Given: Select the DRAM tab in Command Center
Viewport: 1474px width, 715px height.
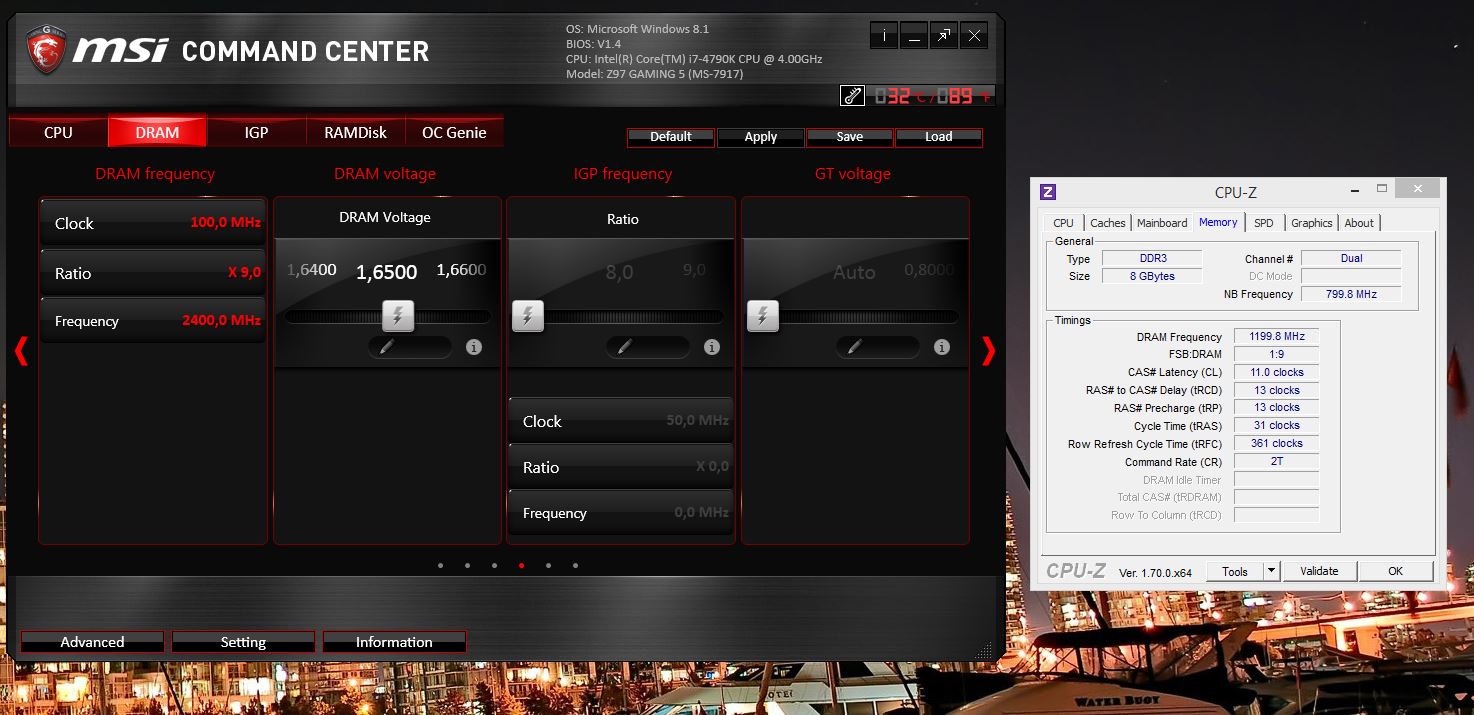Looking at the screenshot, I should point(157,132).
